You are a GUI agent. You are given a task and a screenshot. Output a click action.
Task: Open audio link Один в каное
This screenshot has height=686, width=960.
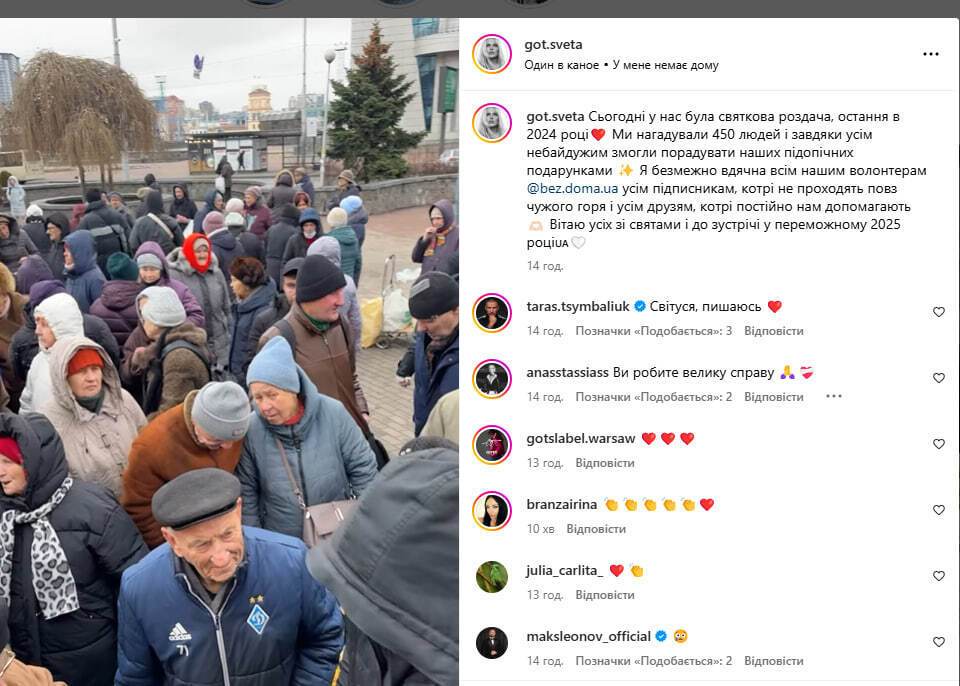561,65
